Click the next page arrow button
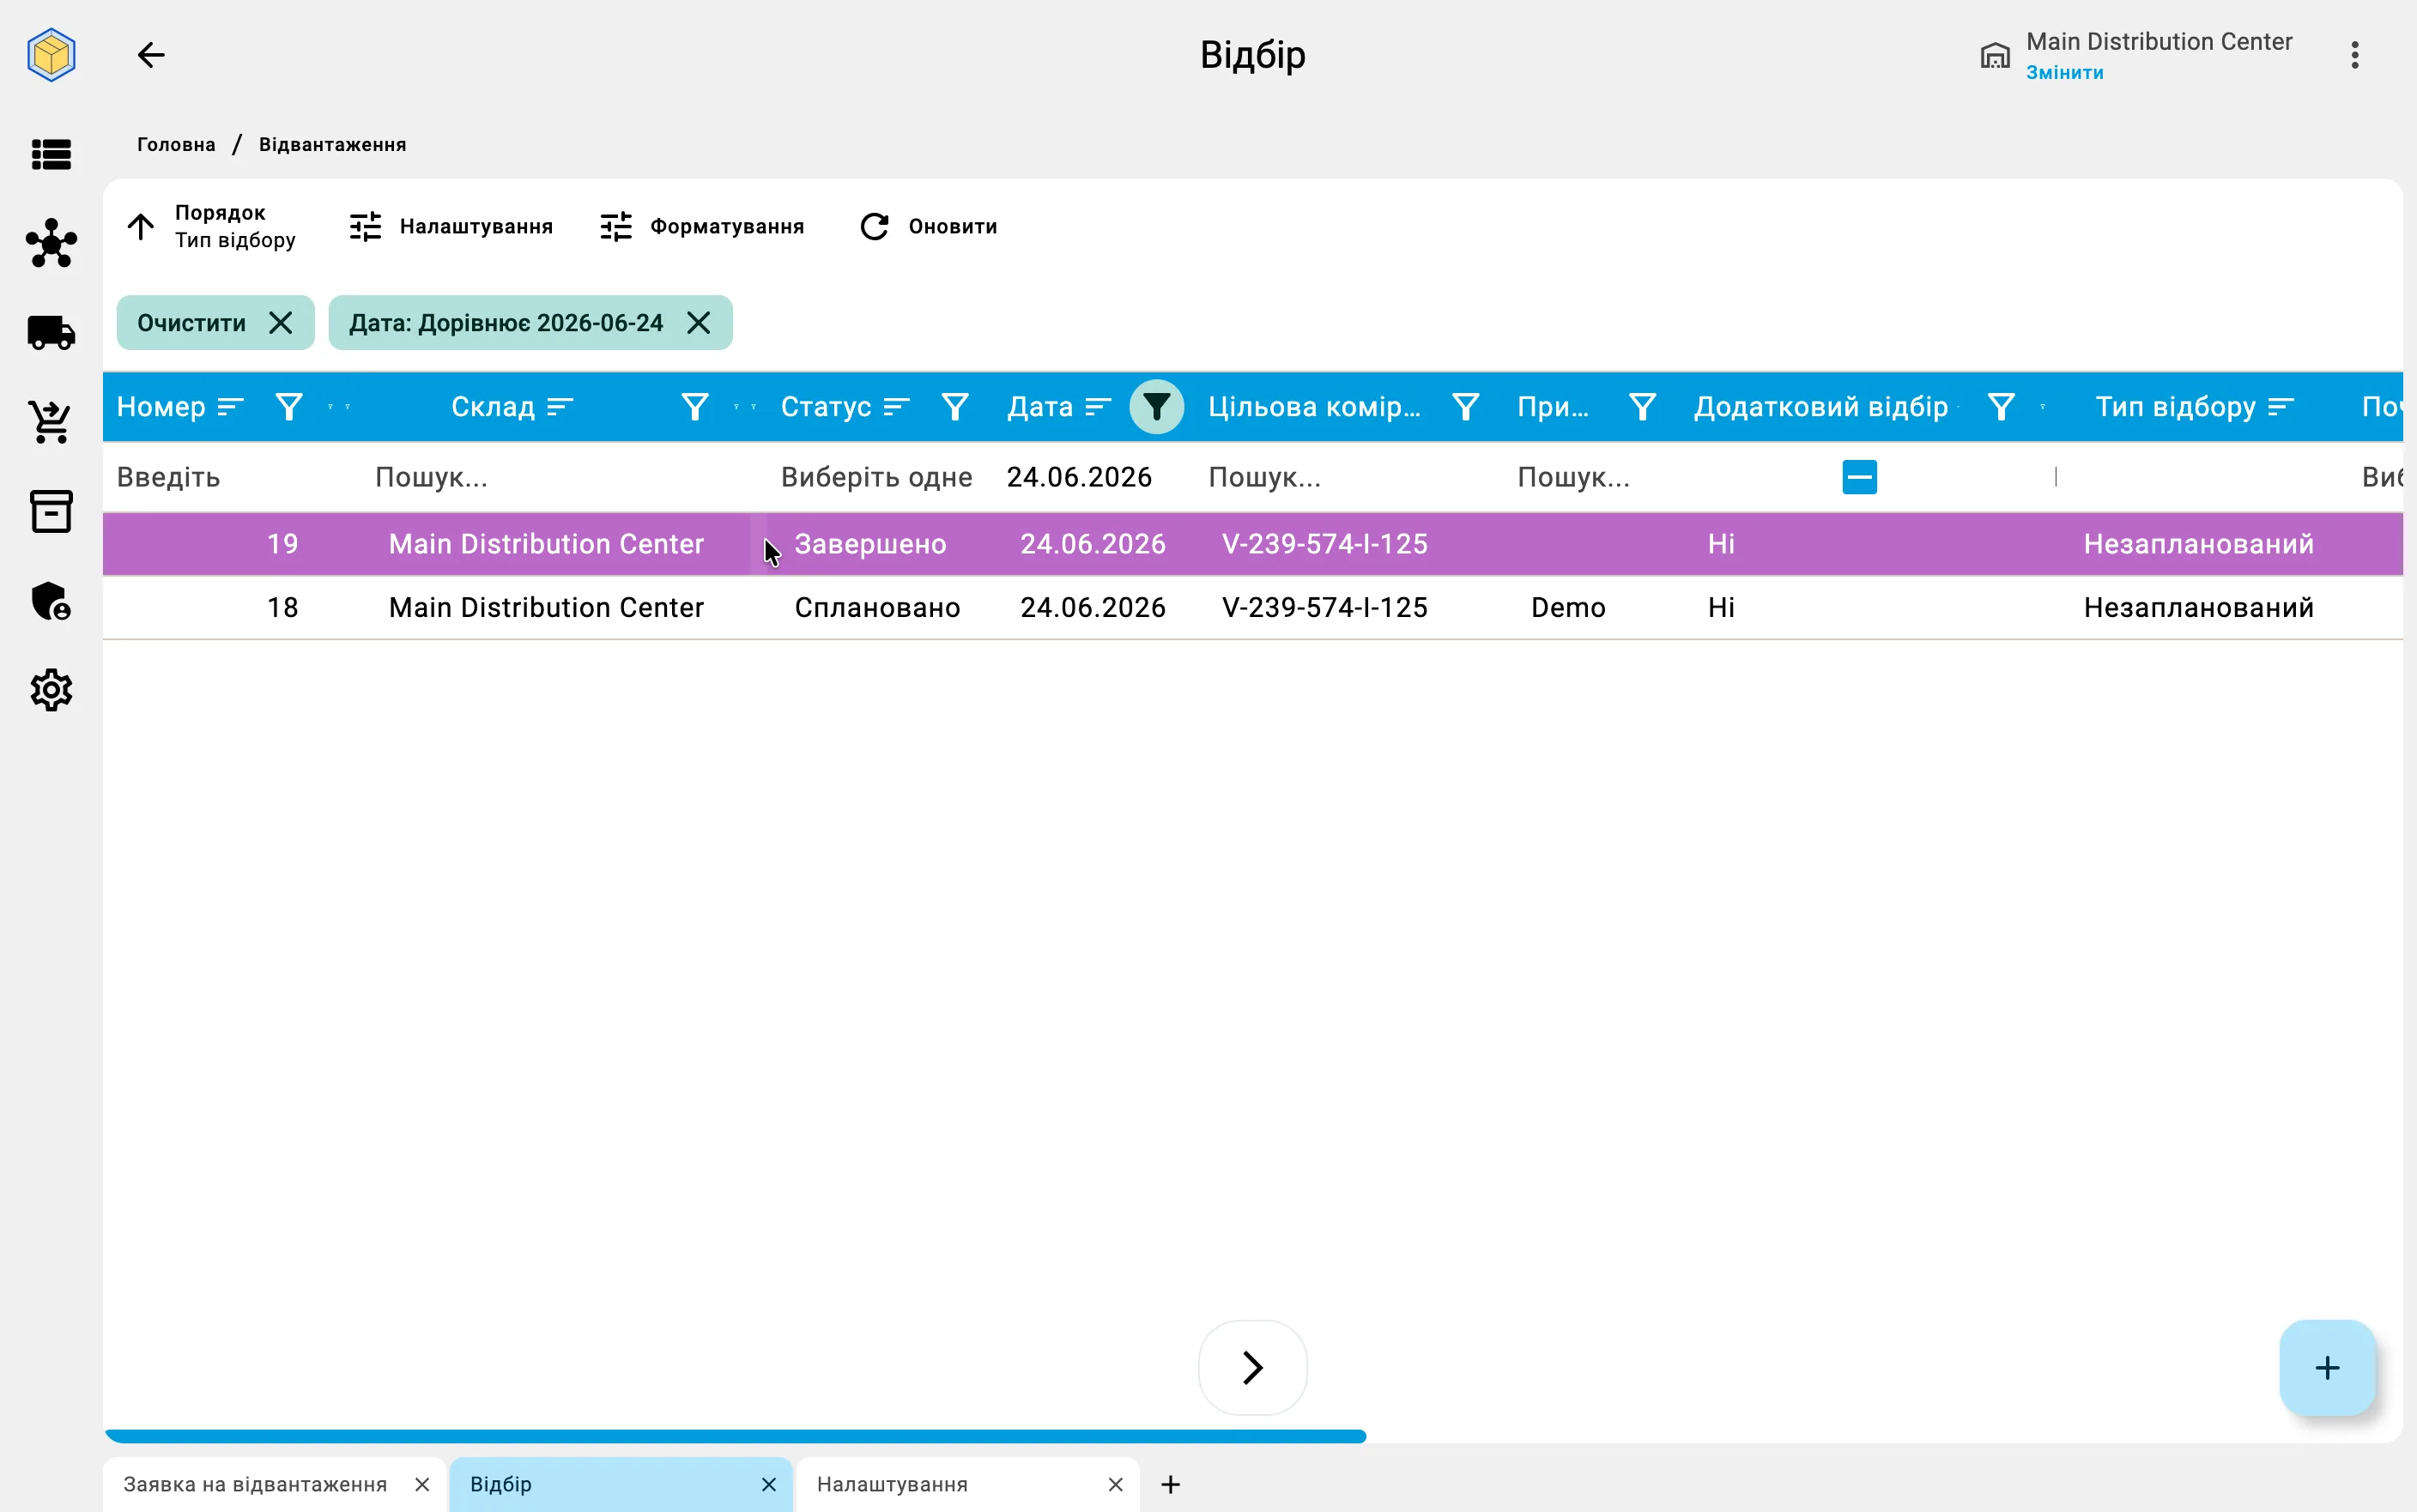2417x1512 pixels. point(1253,1367)
